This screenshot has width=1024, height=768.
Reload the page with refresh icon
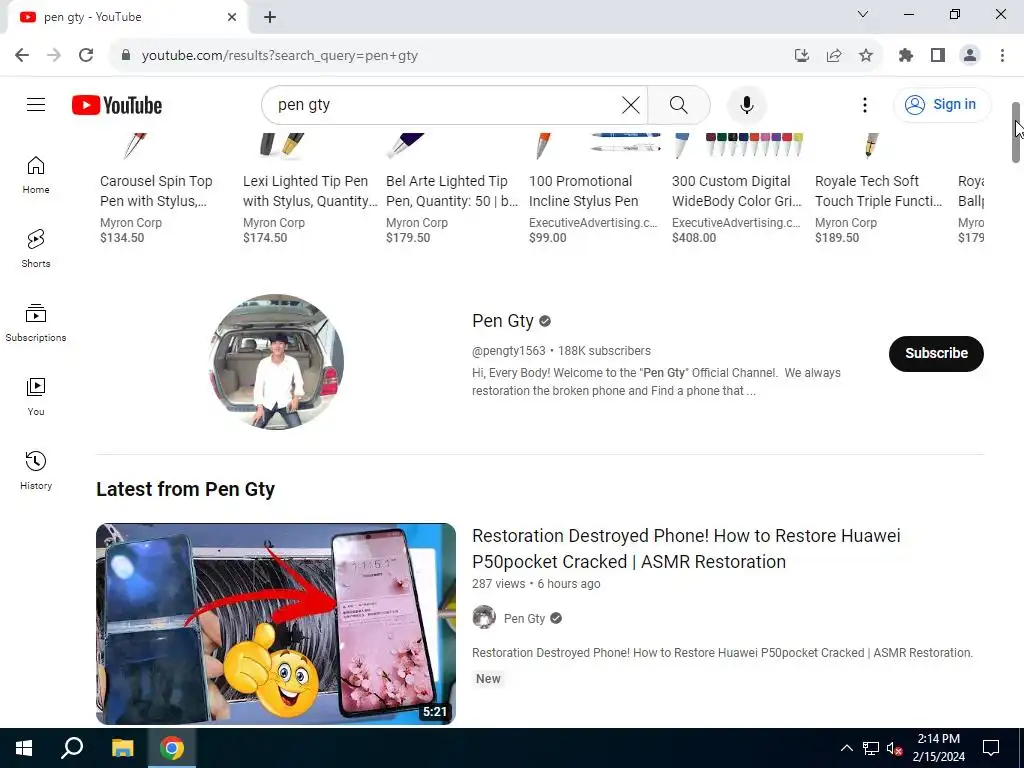86,55
